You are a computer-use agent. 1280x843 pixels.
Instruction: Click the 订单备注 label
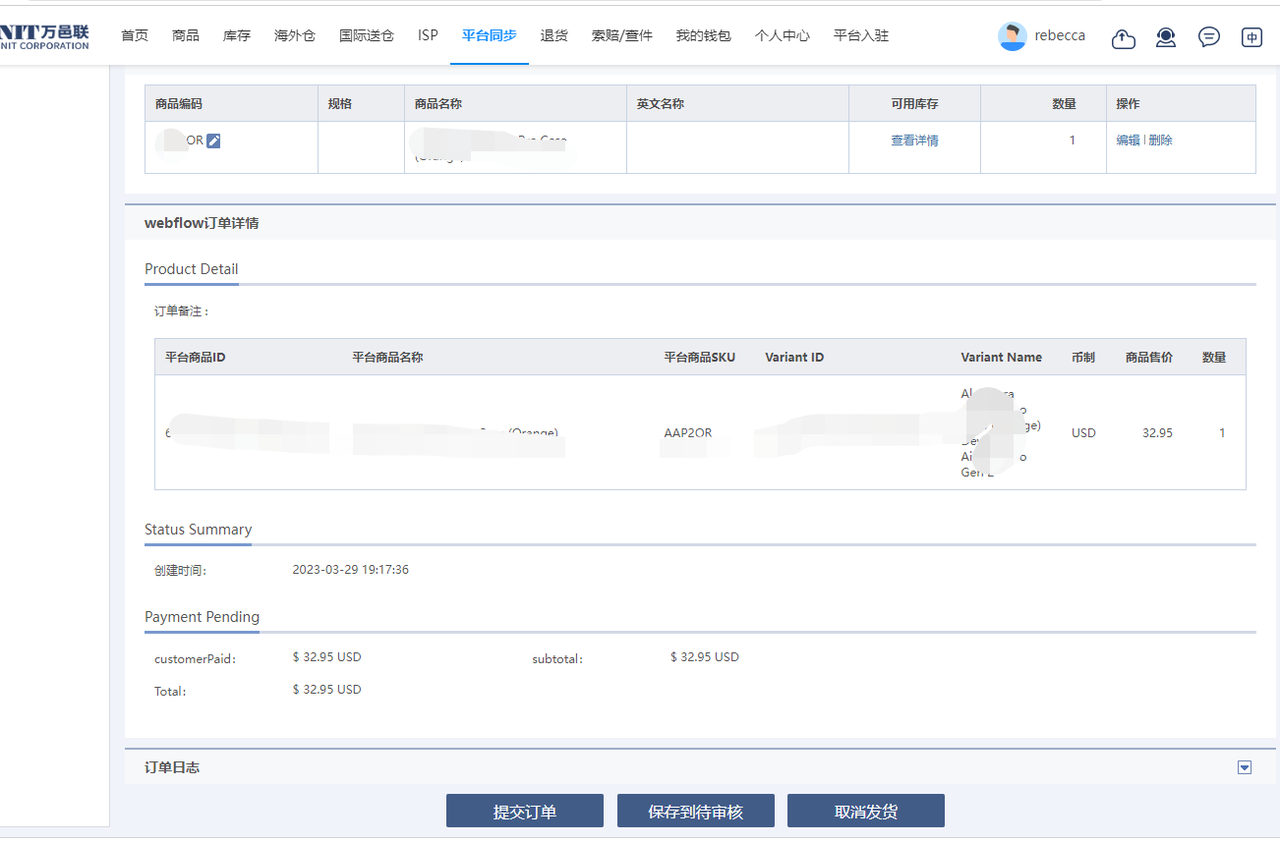[182, 312]
